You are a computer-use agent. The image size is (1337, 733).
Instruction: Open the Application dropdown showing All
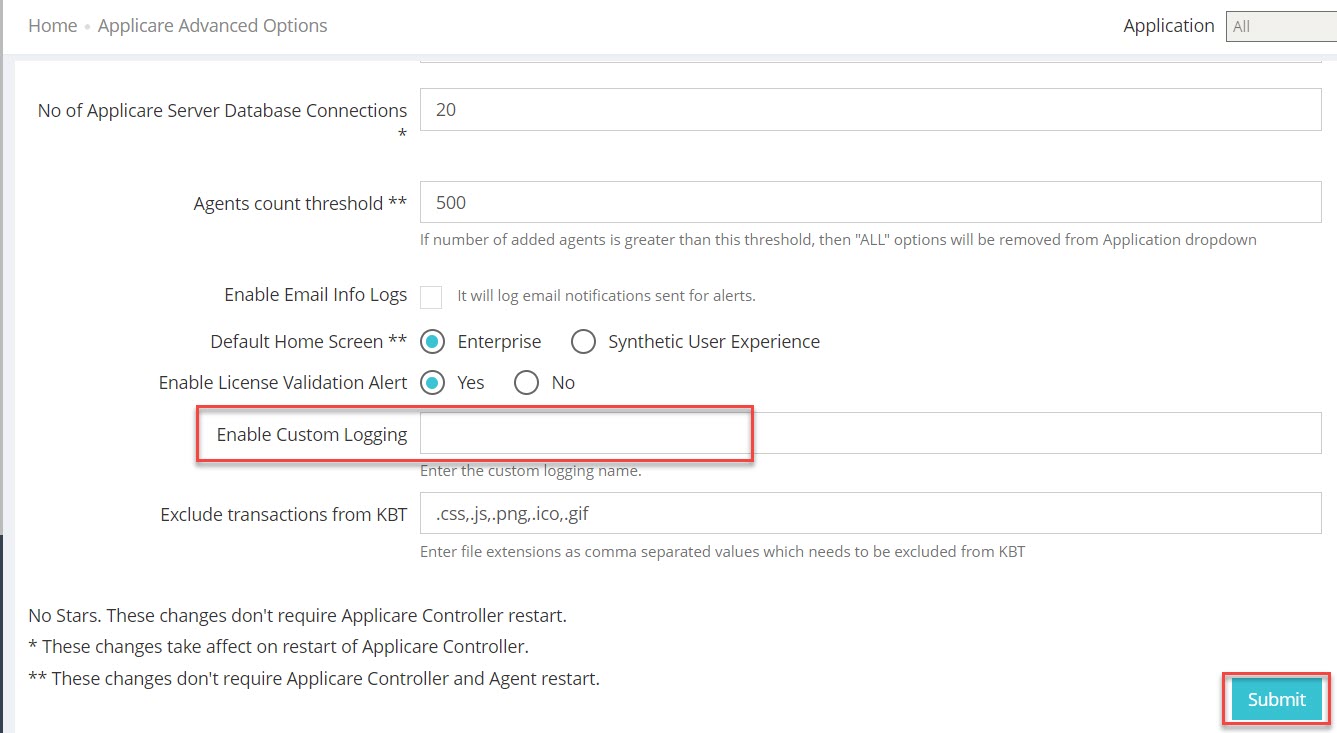pyautogui.click(x=1280, y=27)
